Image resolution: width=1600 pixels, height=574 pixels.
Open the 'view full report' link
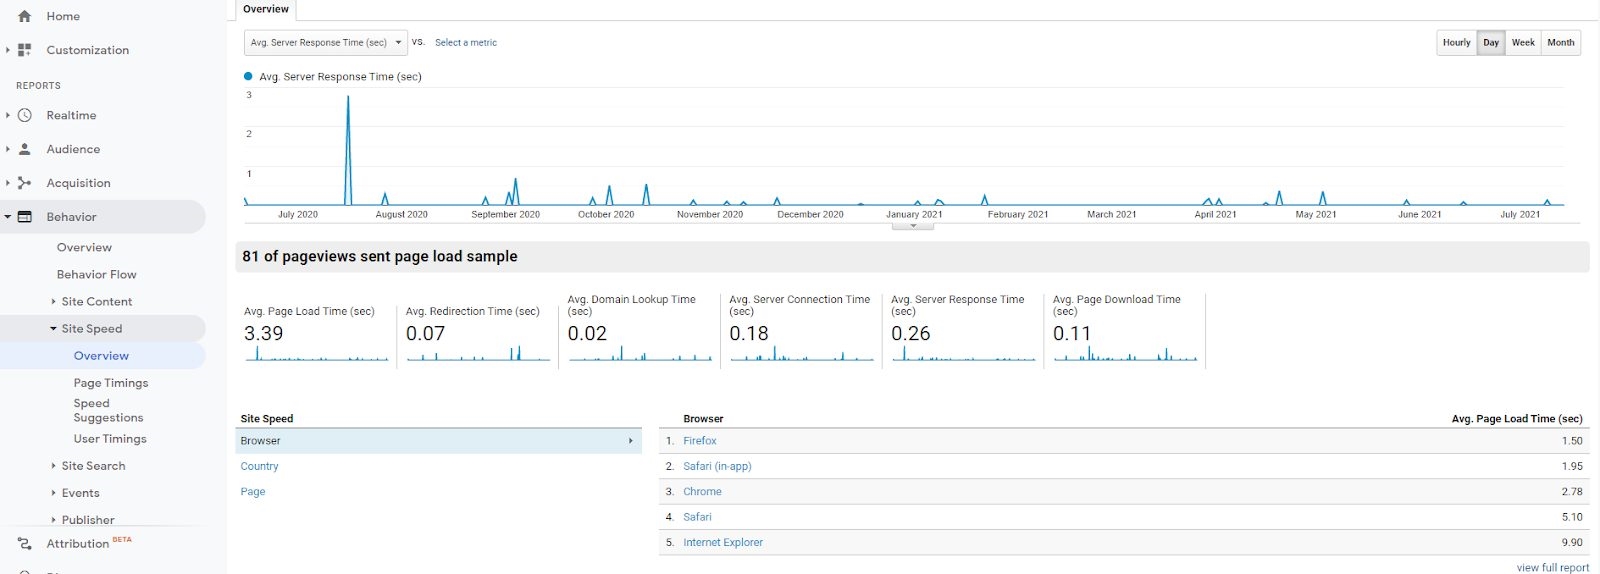(1552, 567)
